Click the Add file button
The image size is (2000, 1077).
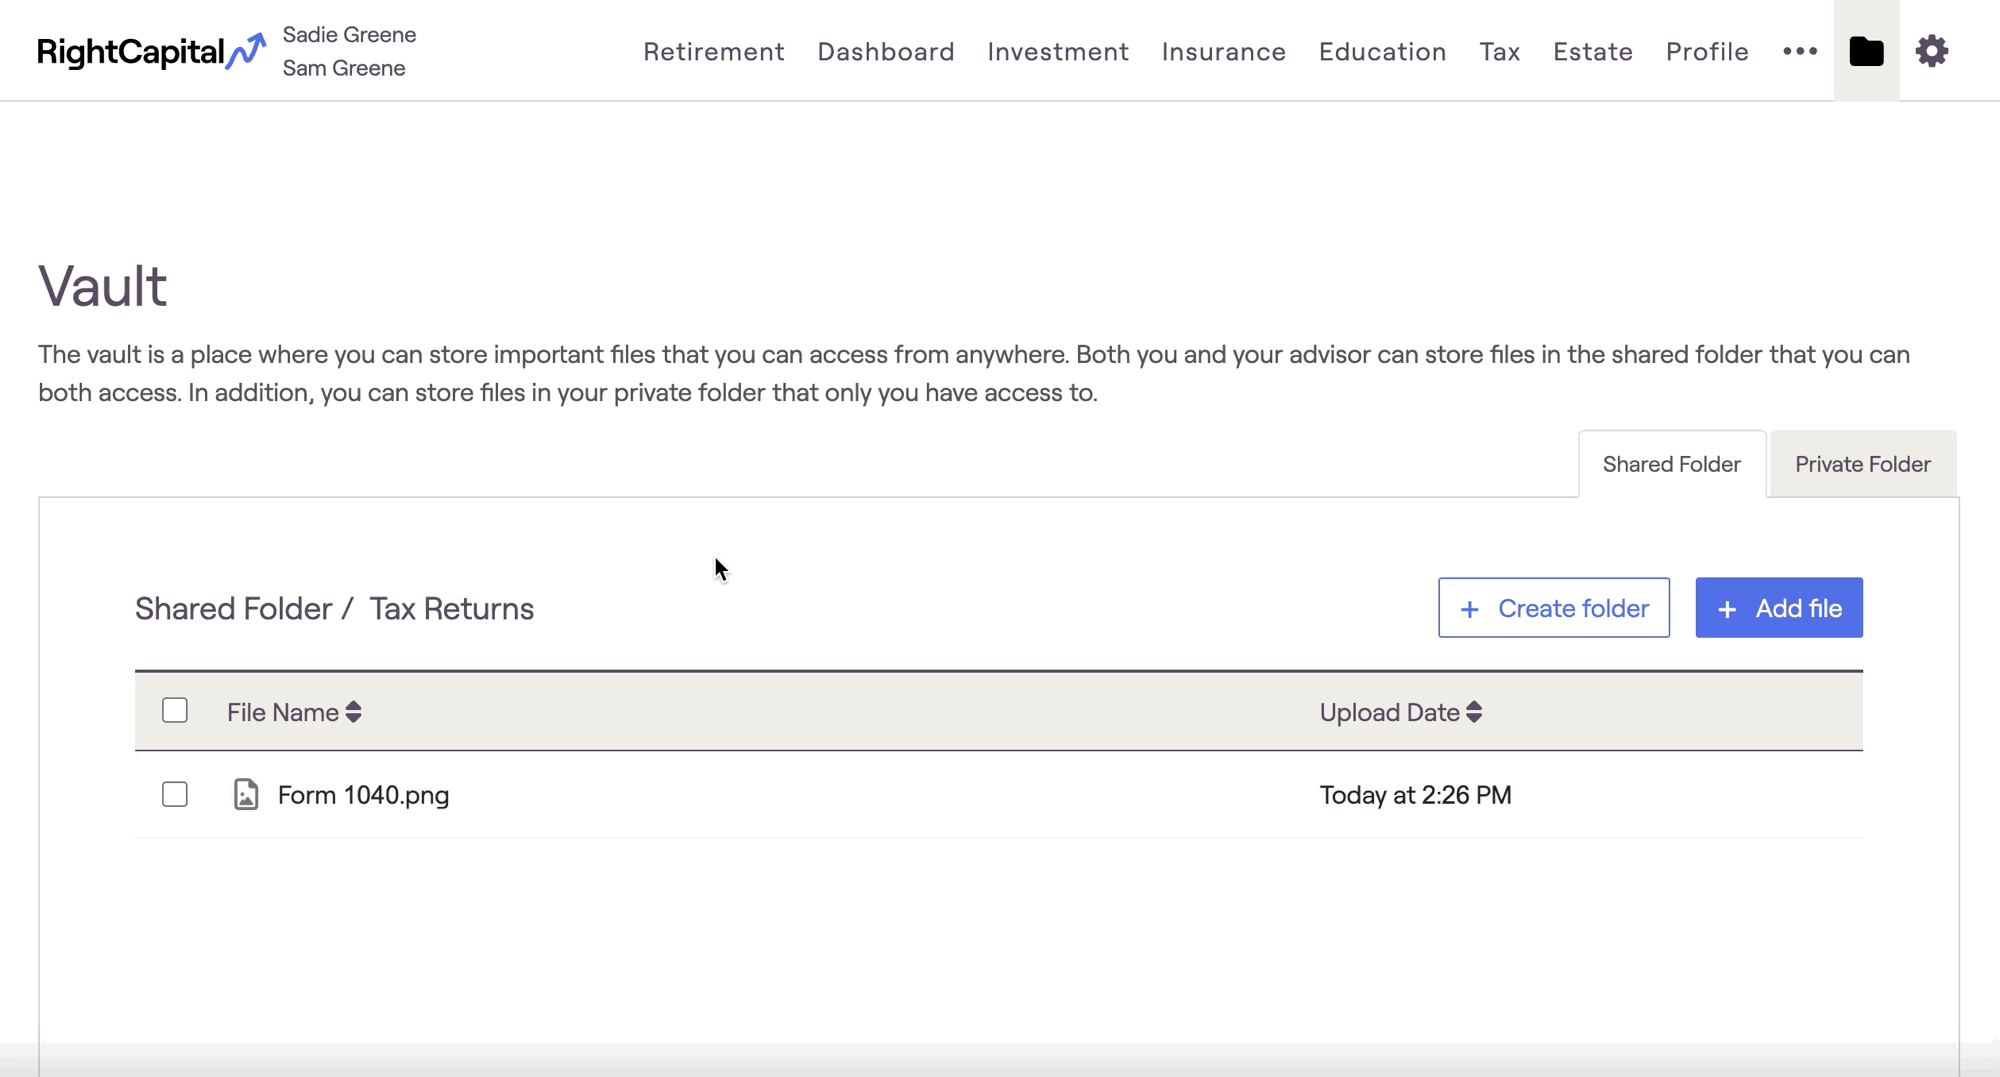1778,608
